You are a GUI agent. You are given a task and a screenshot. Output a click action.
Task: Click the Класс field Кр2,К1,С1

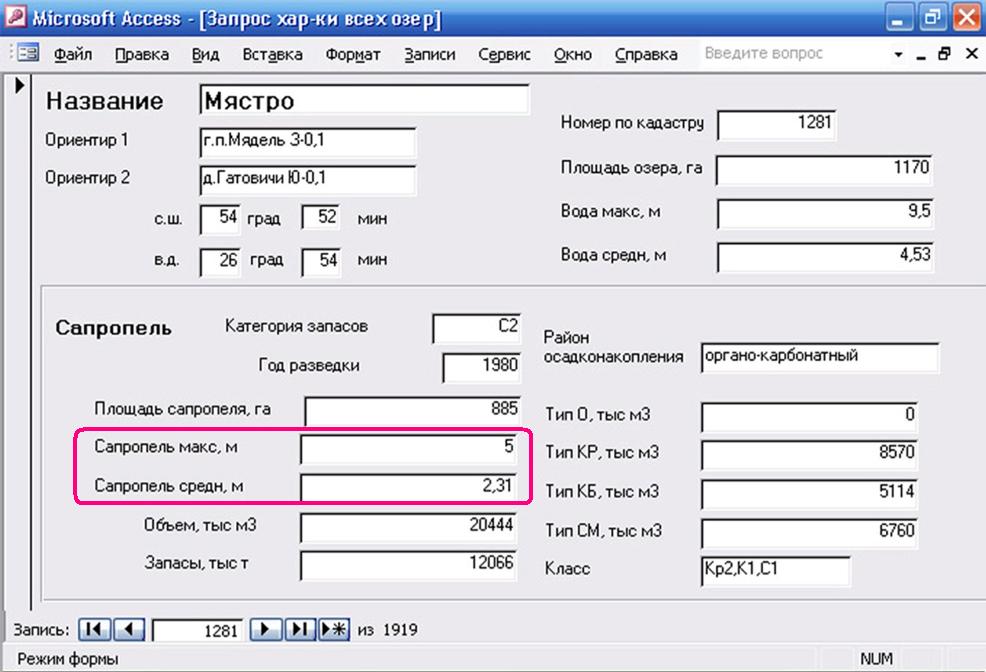pos(775,570)
